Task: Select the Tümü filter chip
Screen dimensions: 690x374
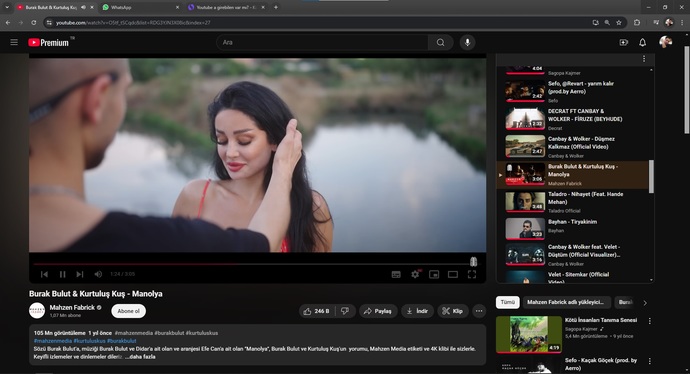Action: coord(507,302)
